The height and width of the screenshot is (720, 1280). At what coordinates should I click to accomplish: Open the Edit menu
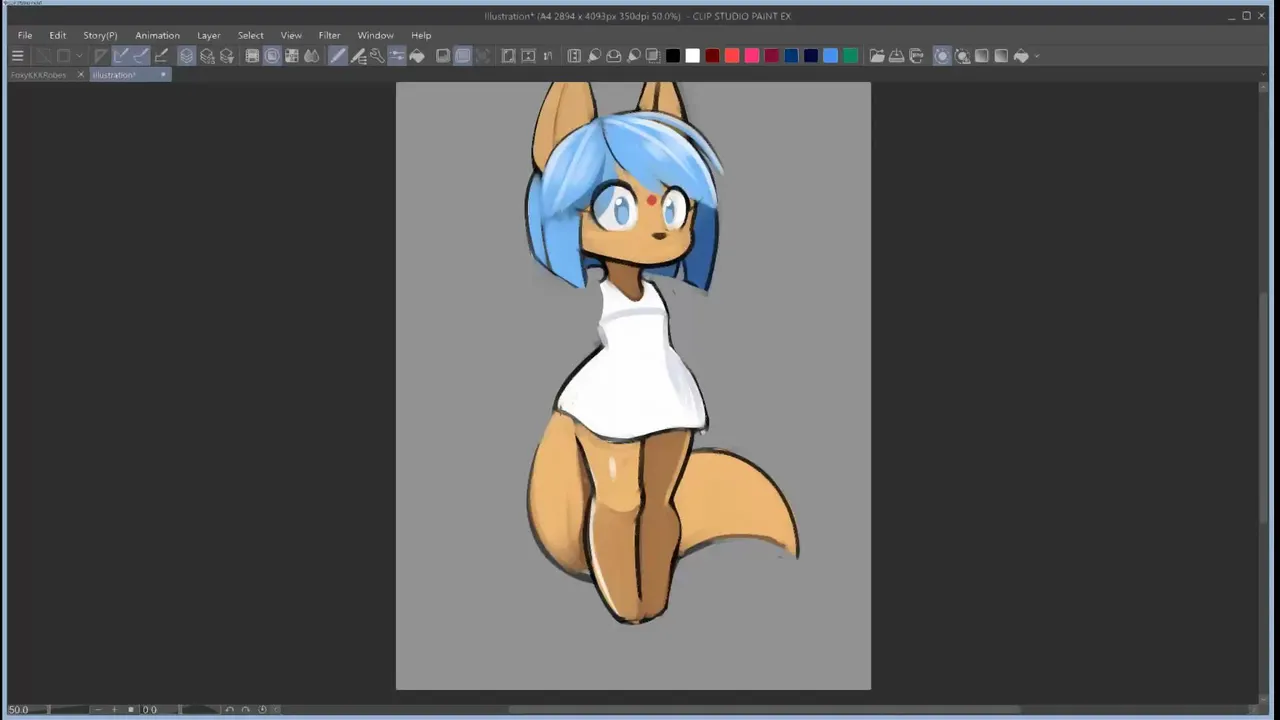pos(58,35)
